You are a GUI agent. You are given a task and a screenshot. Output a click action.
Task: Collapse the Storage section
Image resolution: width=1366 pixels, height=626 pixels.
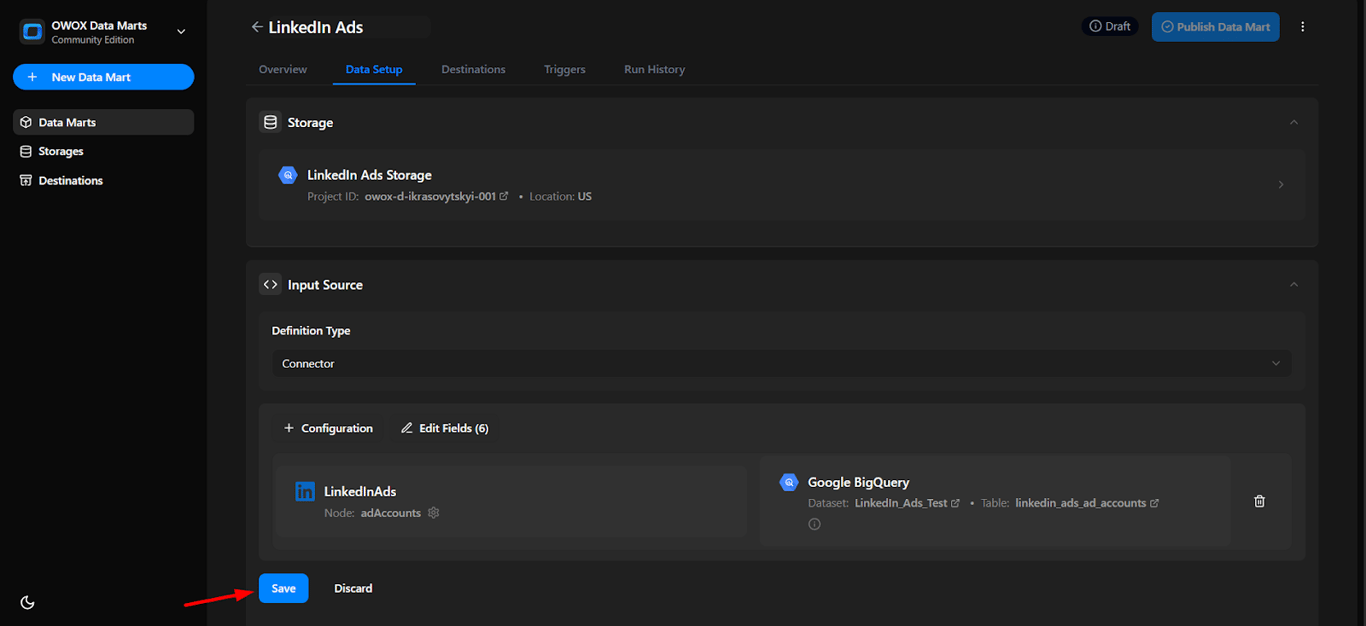point(1294,122)
